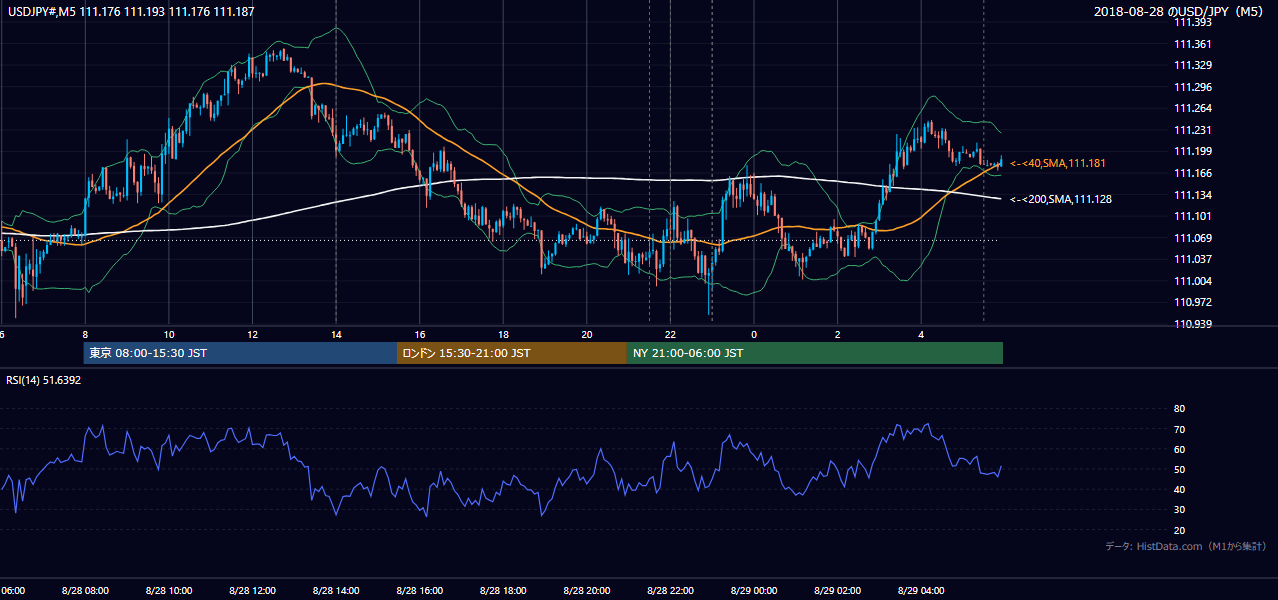Click price axis value 111.296

coord(1192,87)
